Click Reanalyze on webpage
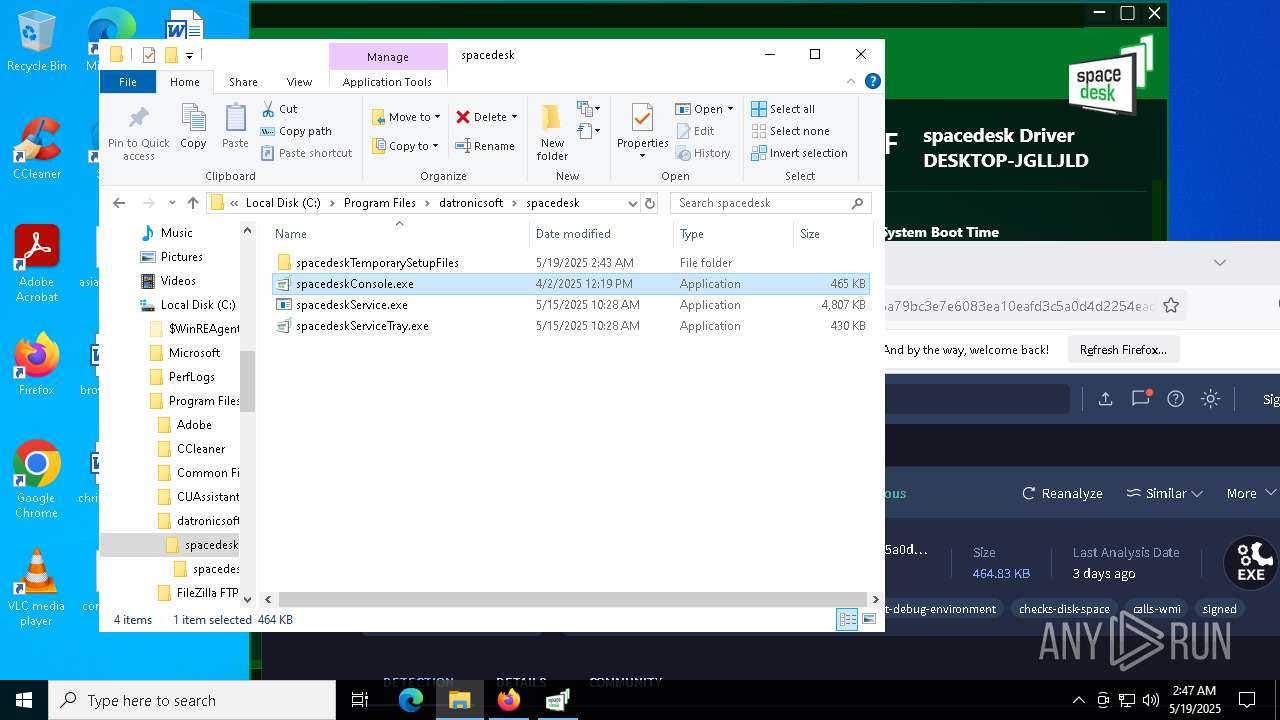 coord(1062,493)
